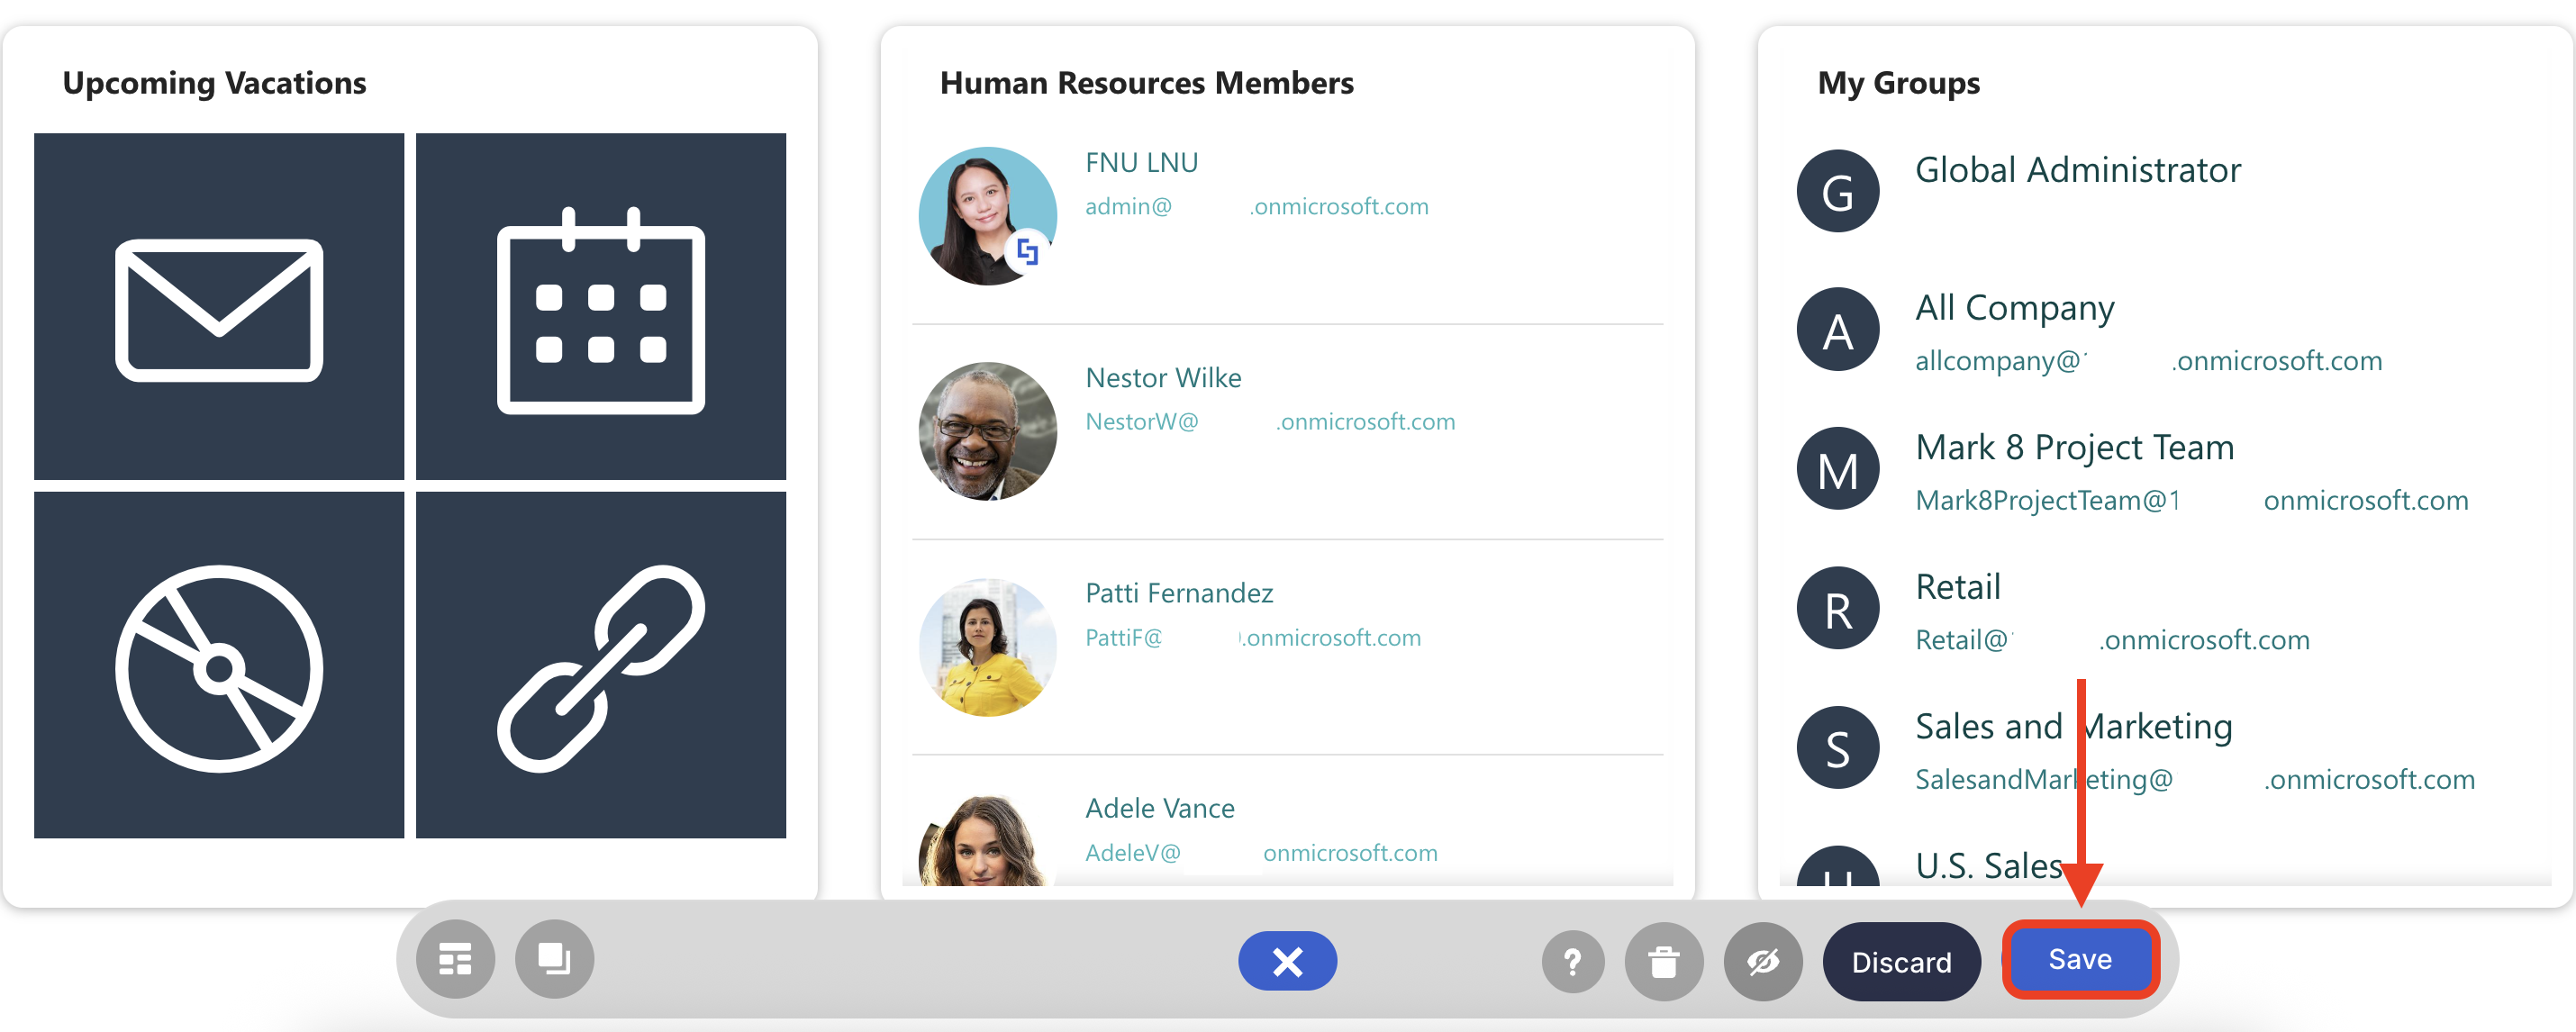Open Nestor Wilke's member profile
The height and width of the screenshot is (1032, 2576).
coord(1163,378)
